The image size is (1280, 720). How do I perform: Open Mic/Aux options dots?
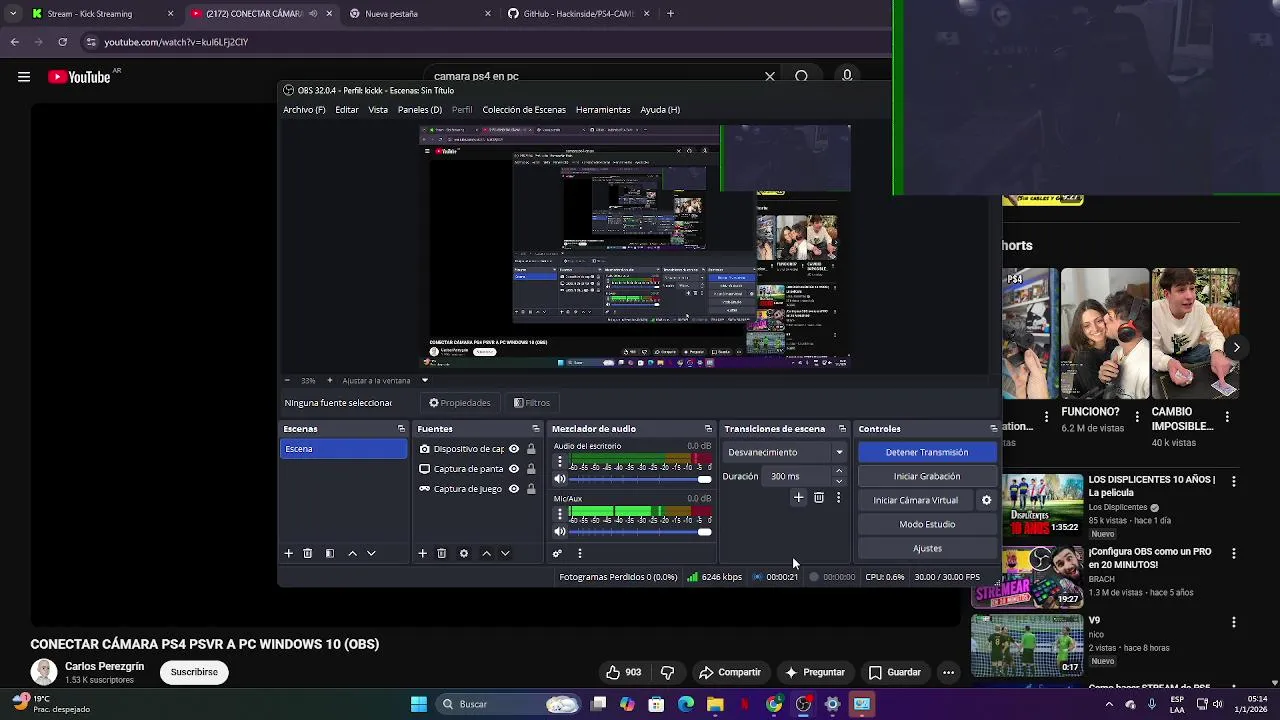click(x=560, y=514)
